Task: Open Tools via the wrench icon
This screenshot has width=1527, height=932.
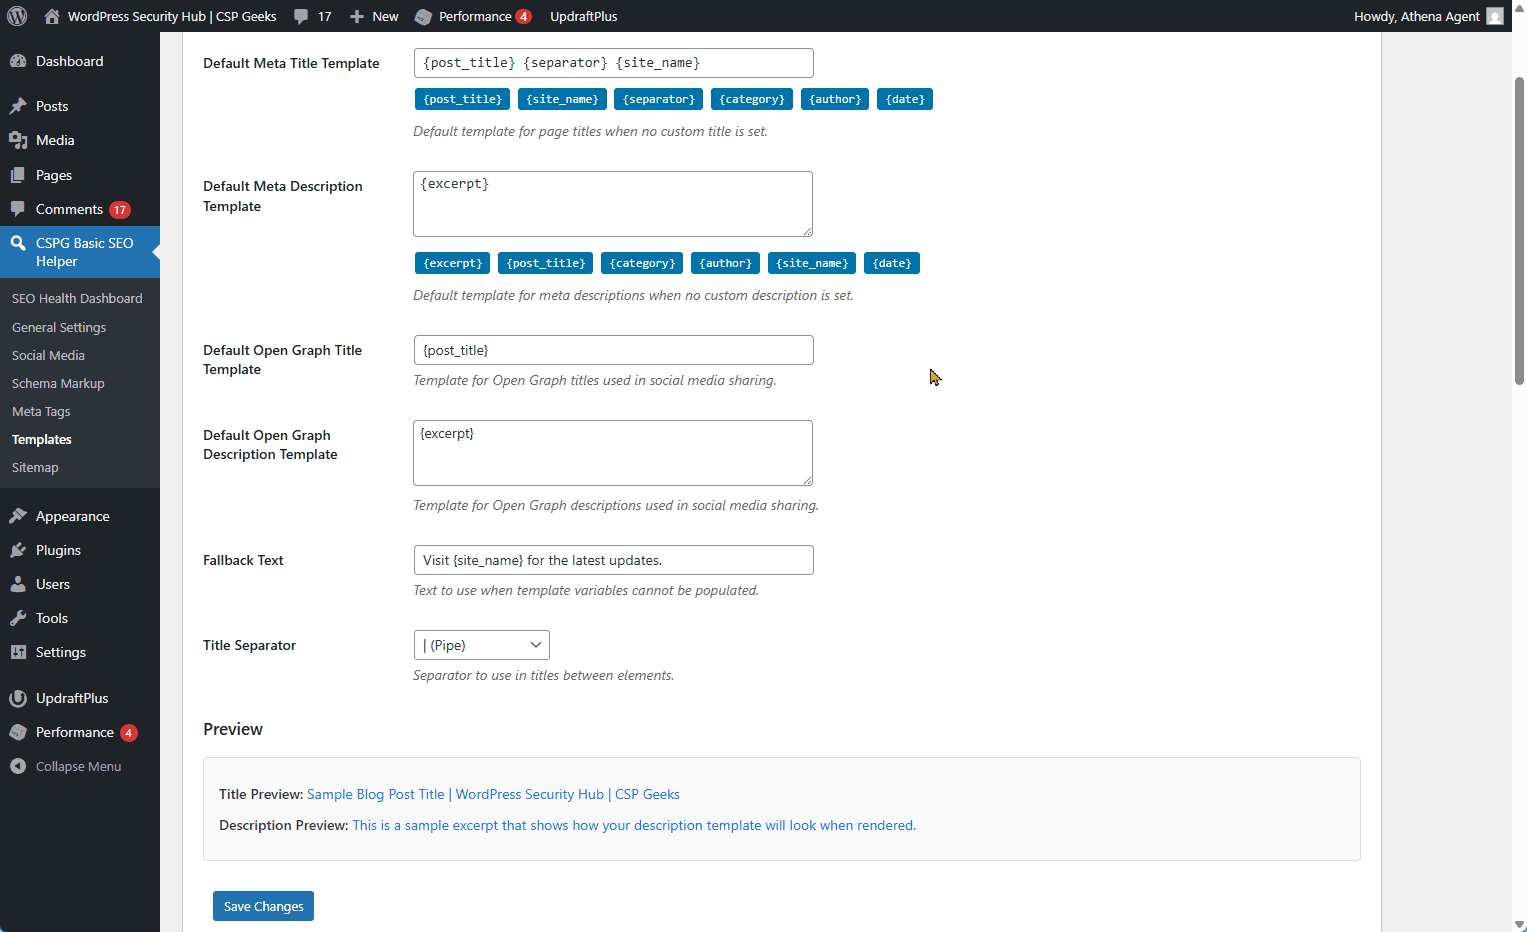Action: [18, 618]
